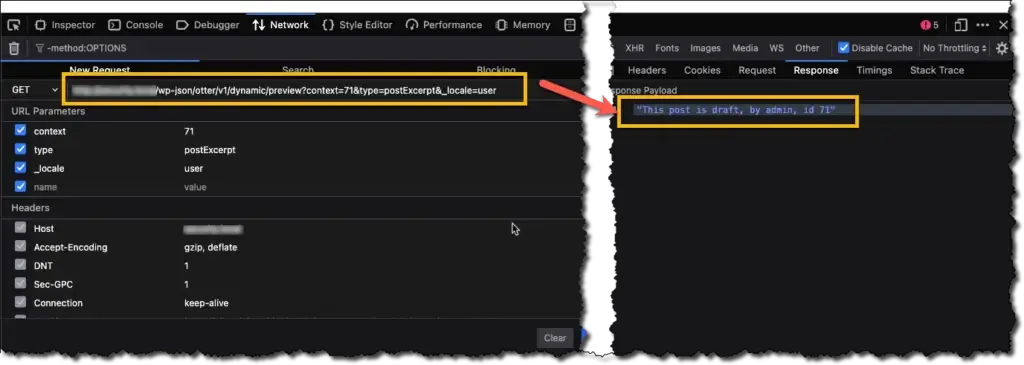Open the devtools three-dots menu
1024x365 pixels.
[x=982, y=25]
